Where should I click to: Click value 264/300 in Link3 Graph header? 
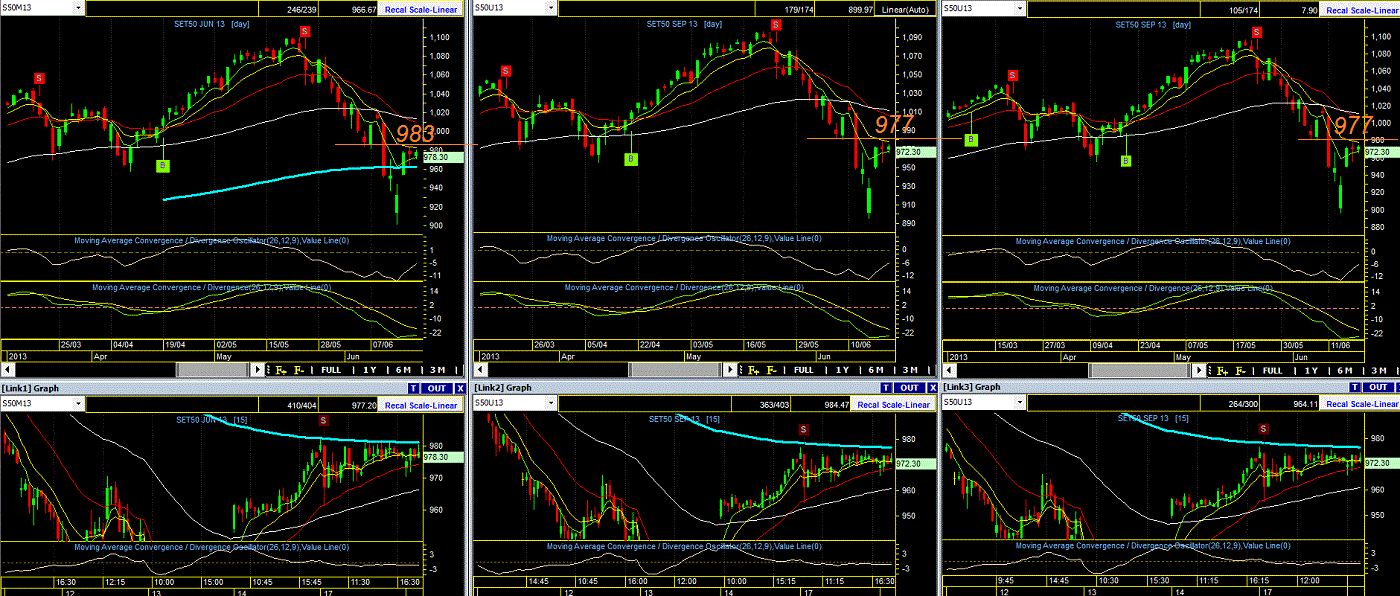[1243, 404]
